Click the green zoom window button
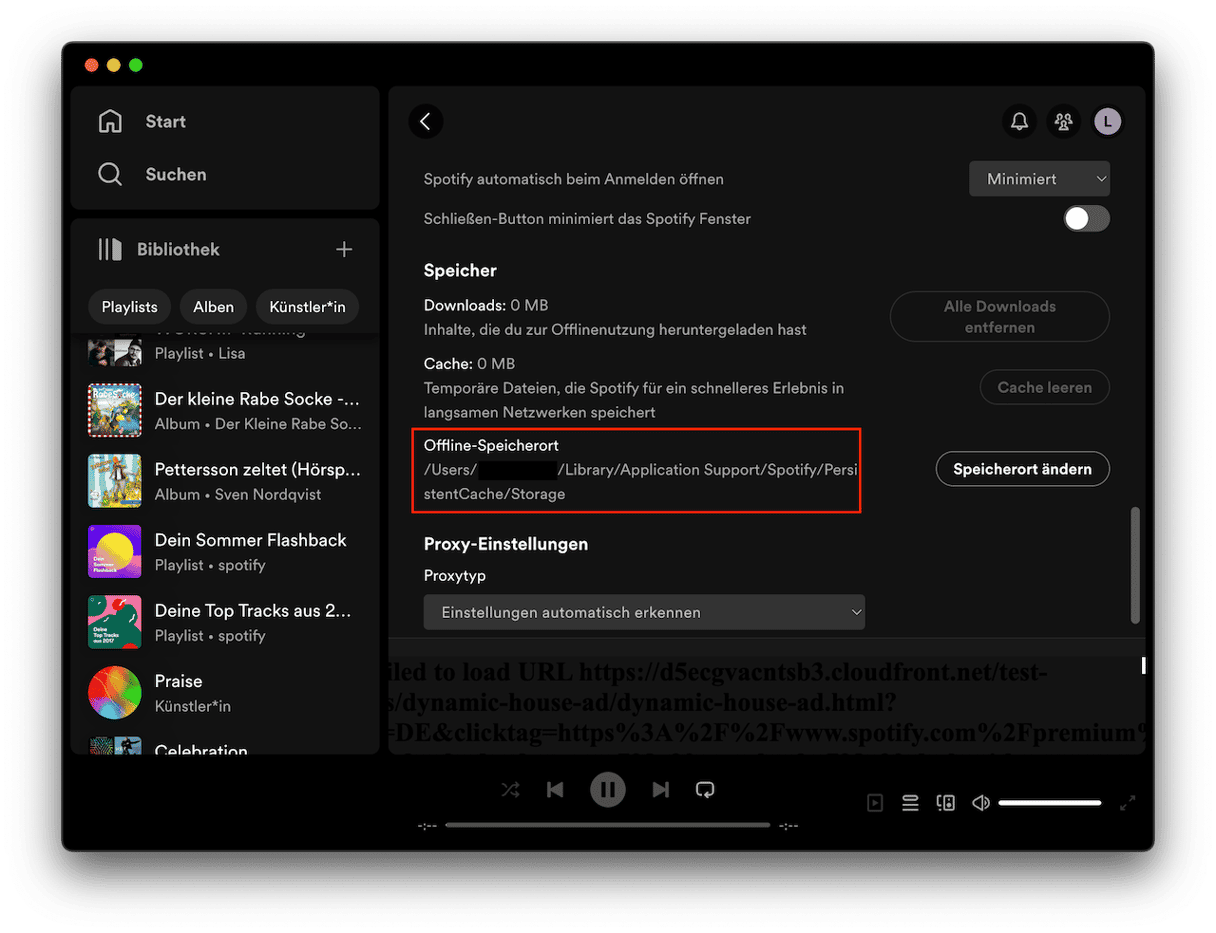This screenshot has height=933, width=1216. coord(136,65)
